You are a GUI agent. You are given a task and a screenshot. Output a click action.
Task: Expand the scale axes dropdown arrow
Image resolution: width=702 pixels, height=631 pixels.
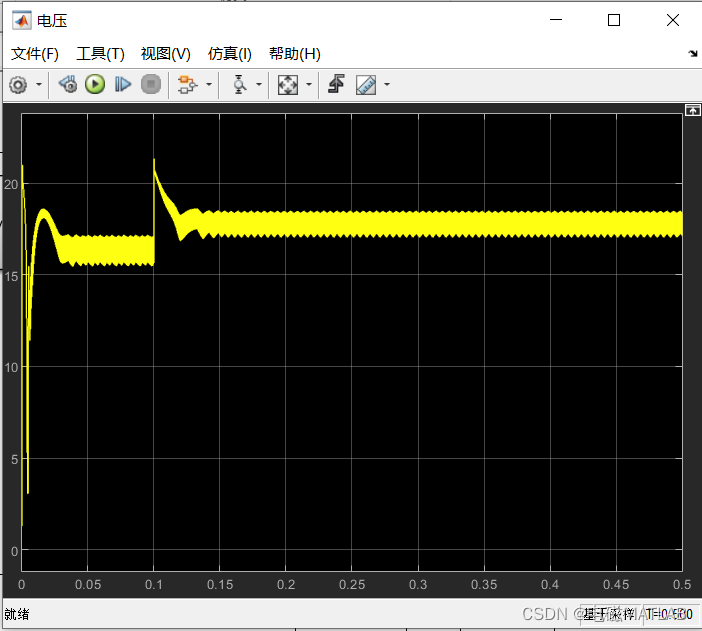(x=309, y=85)
